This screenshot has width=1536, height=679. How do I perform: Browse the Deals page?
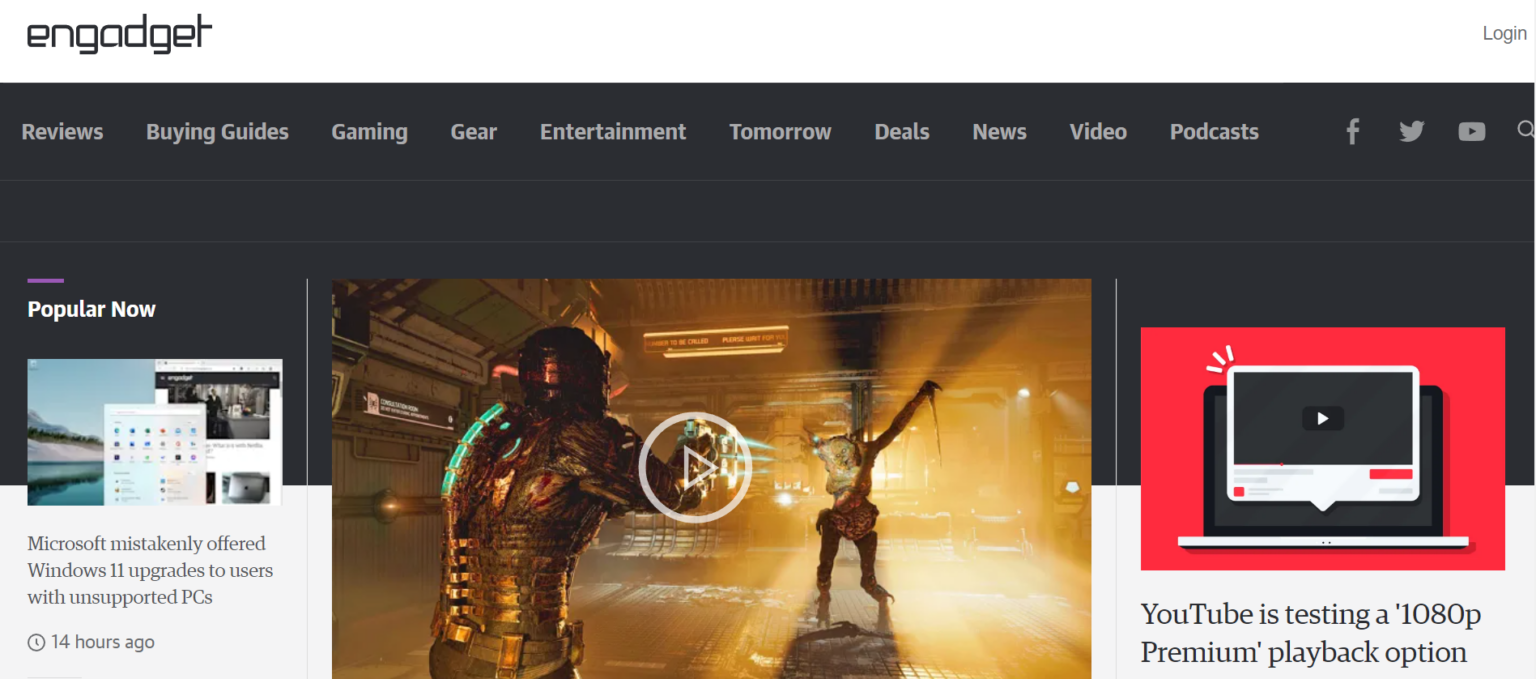point(901,132)
